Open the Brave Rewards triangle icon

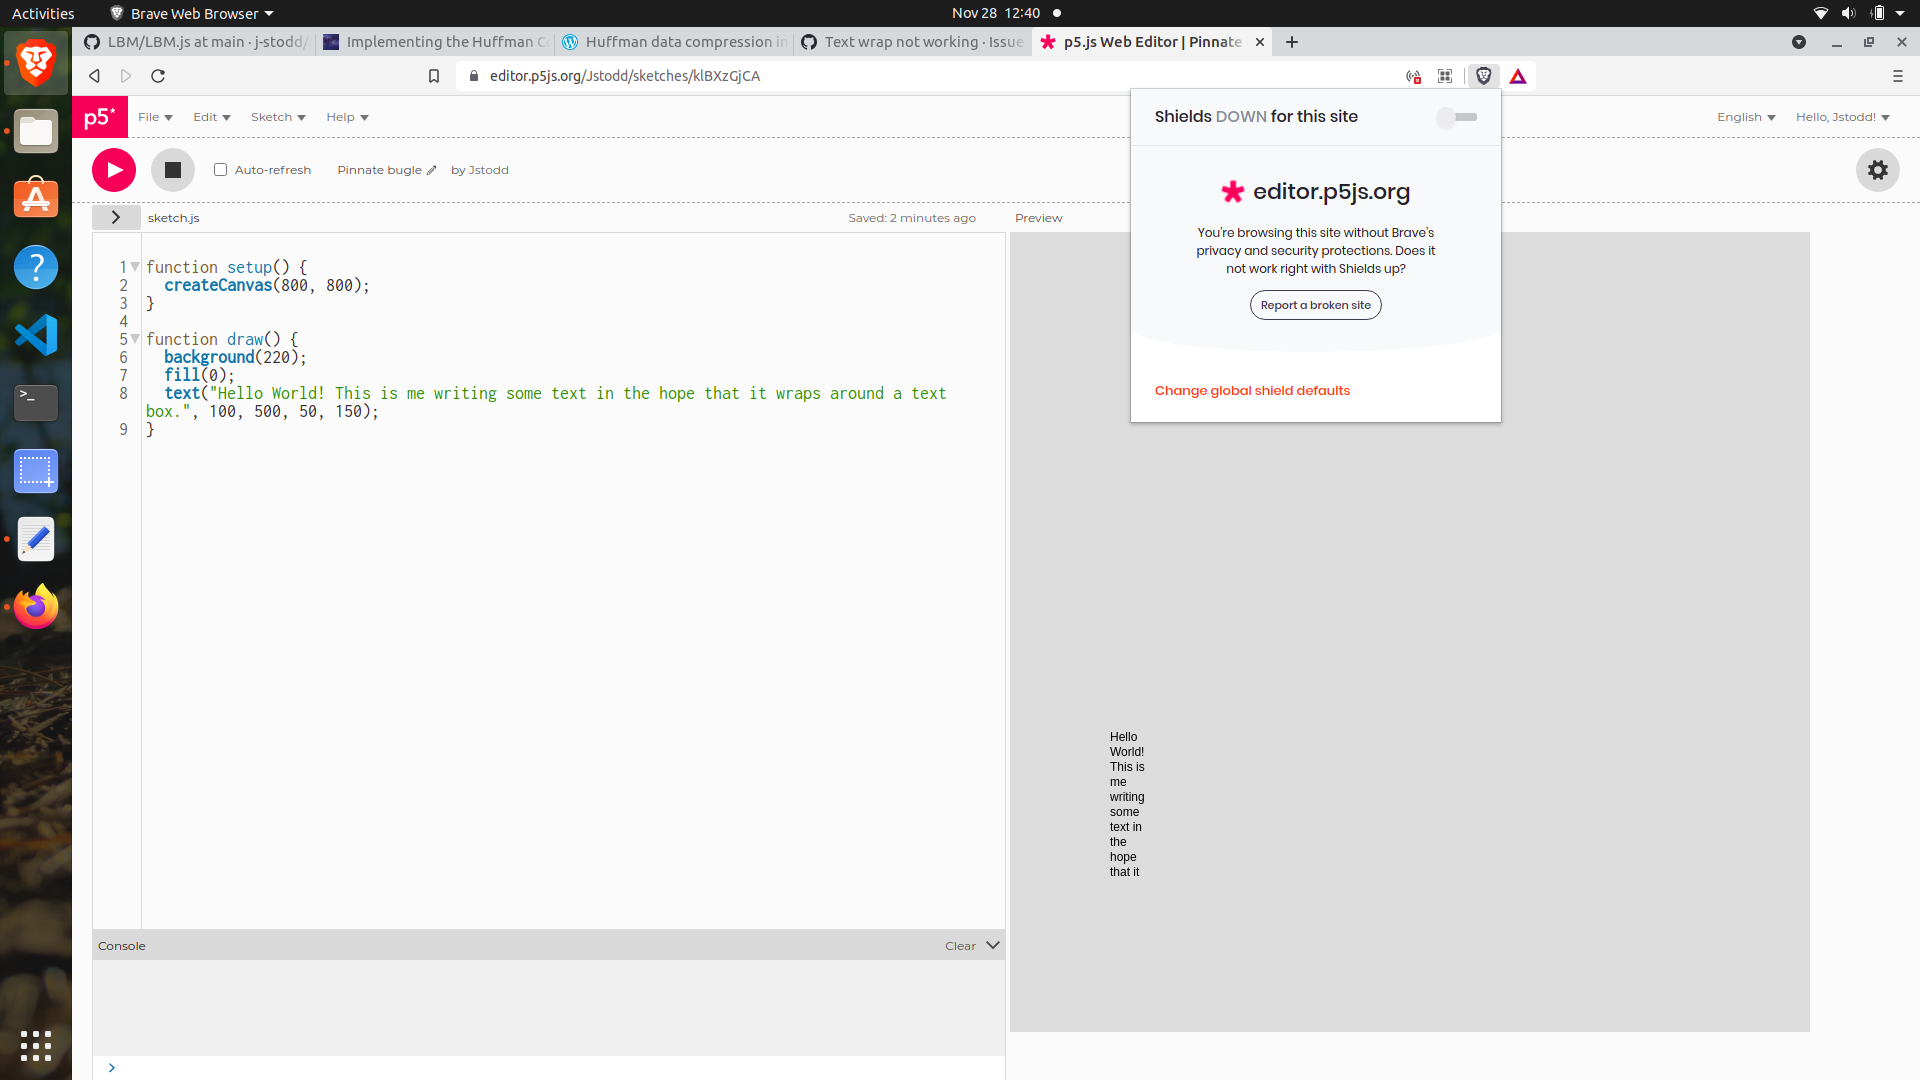tap(1518, 75)
